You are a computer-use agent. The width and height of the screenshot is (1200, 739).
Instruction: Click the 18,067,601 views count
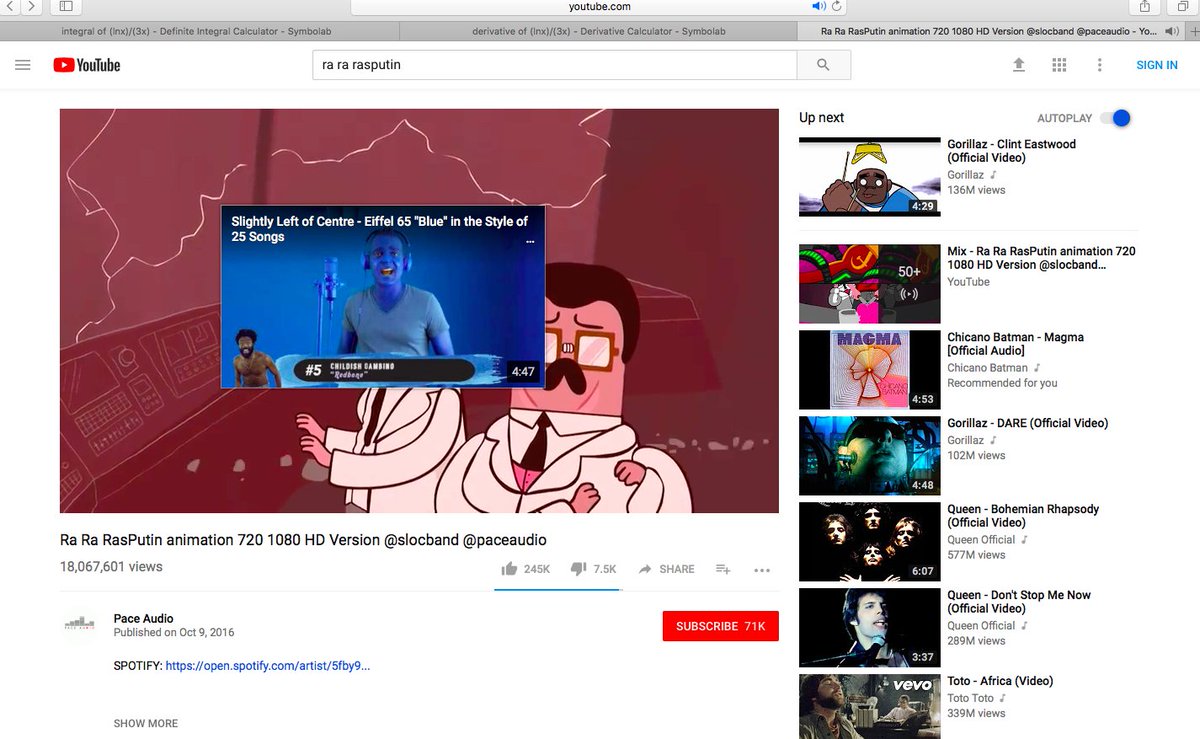click(x=111, y=567)
